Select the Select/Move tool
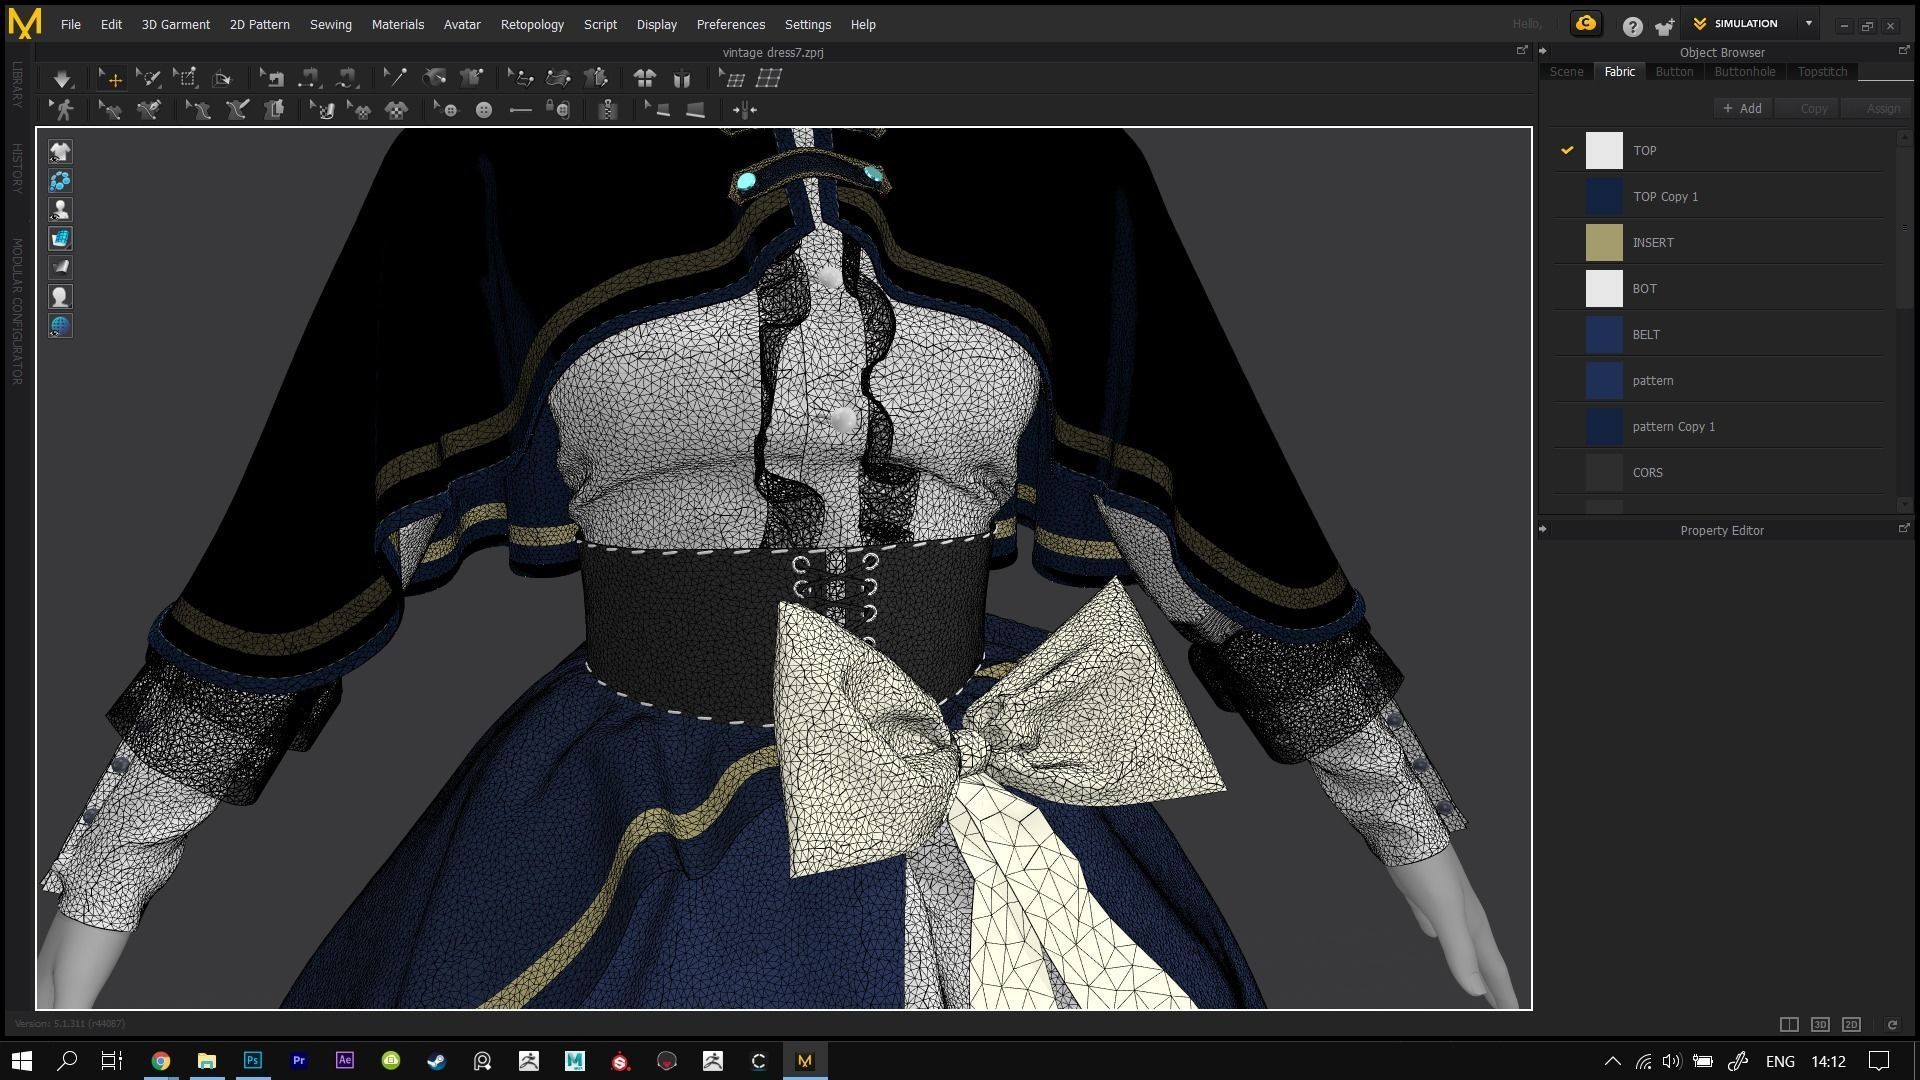The width and height of the screenshot is (1920, 1080). (110, 78)
